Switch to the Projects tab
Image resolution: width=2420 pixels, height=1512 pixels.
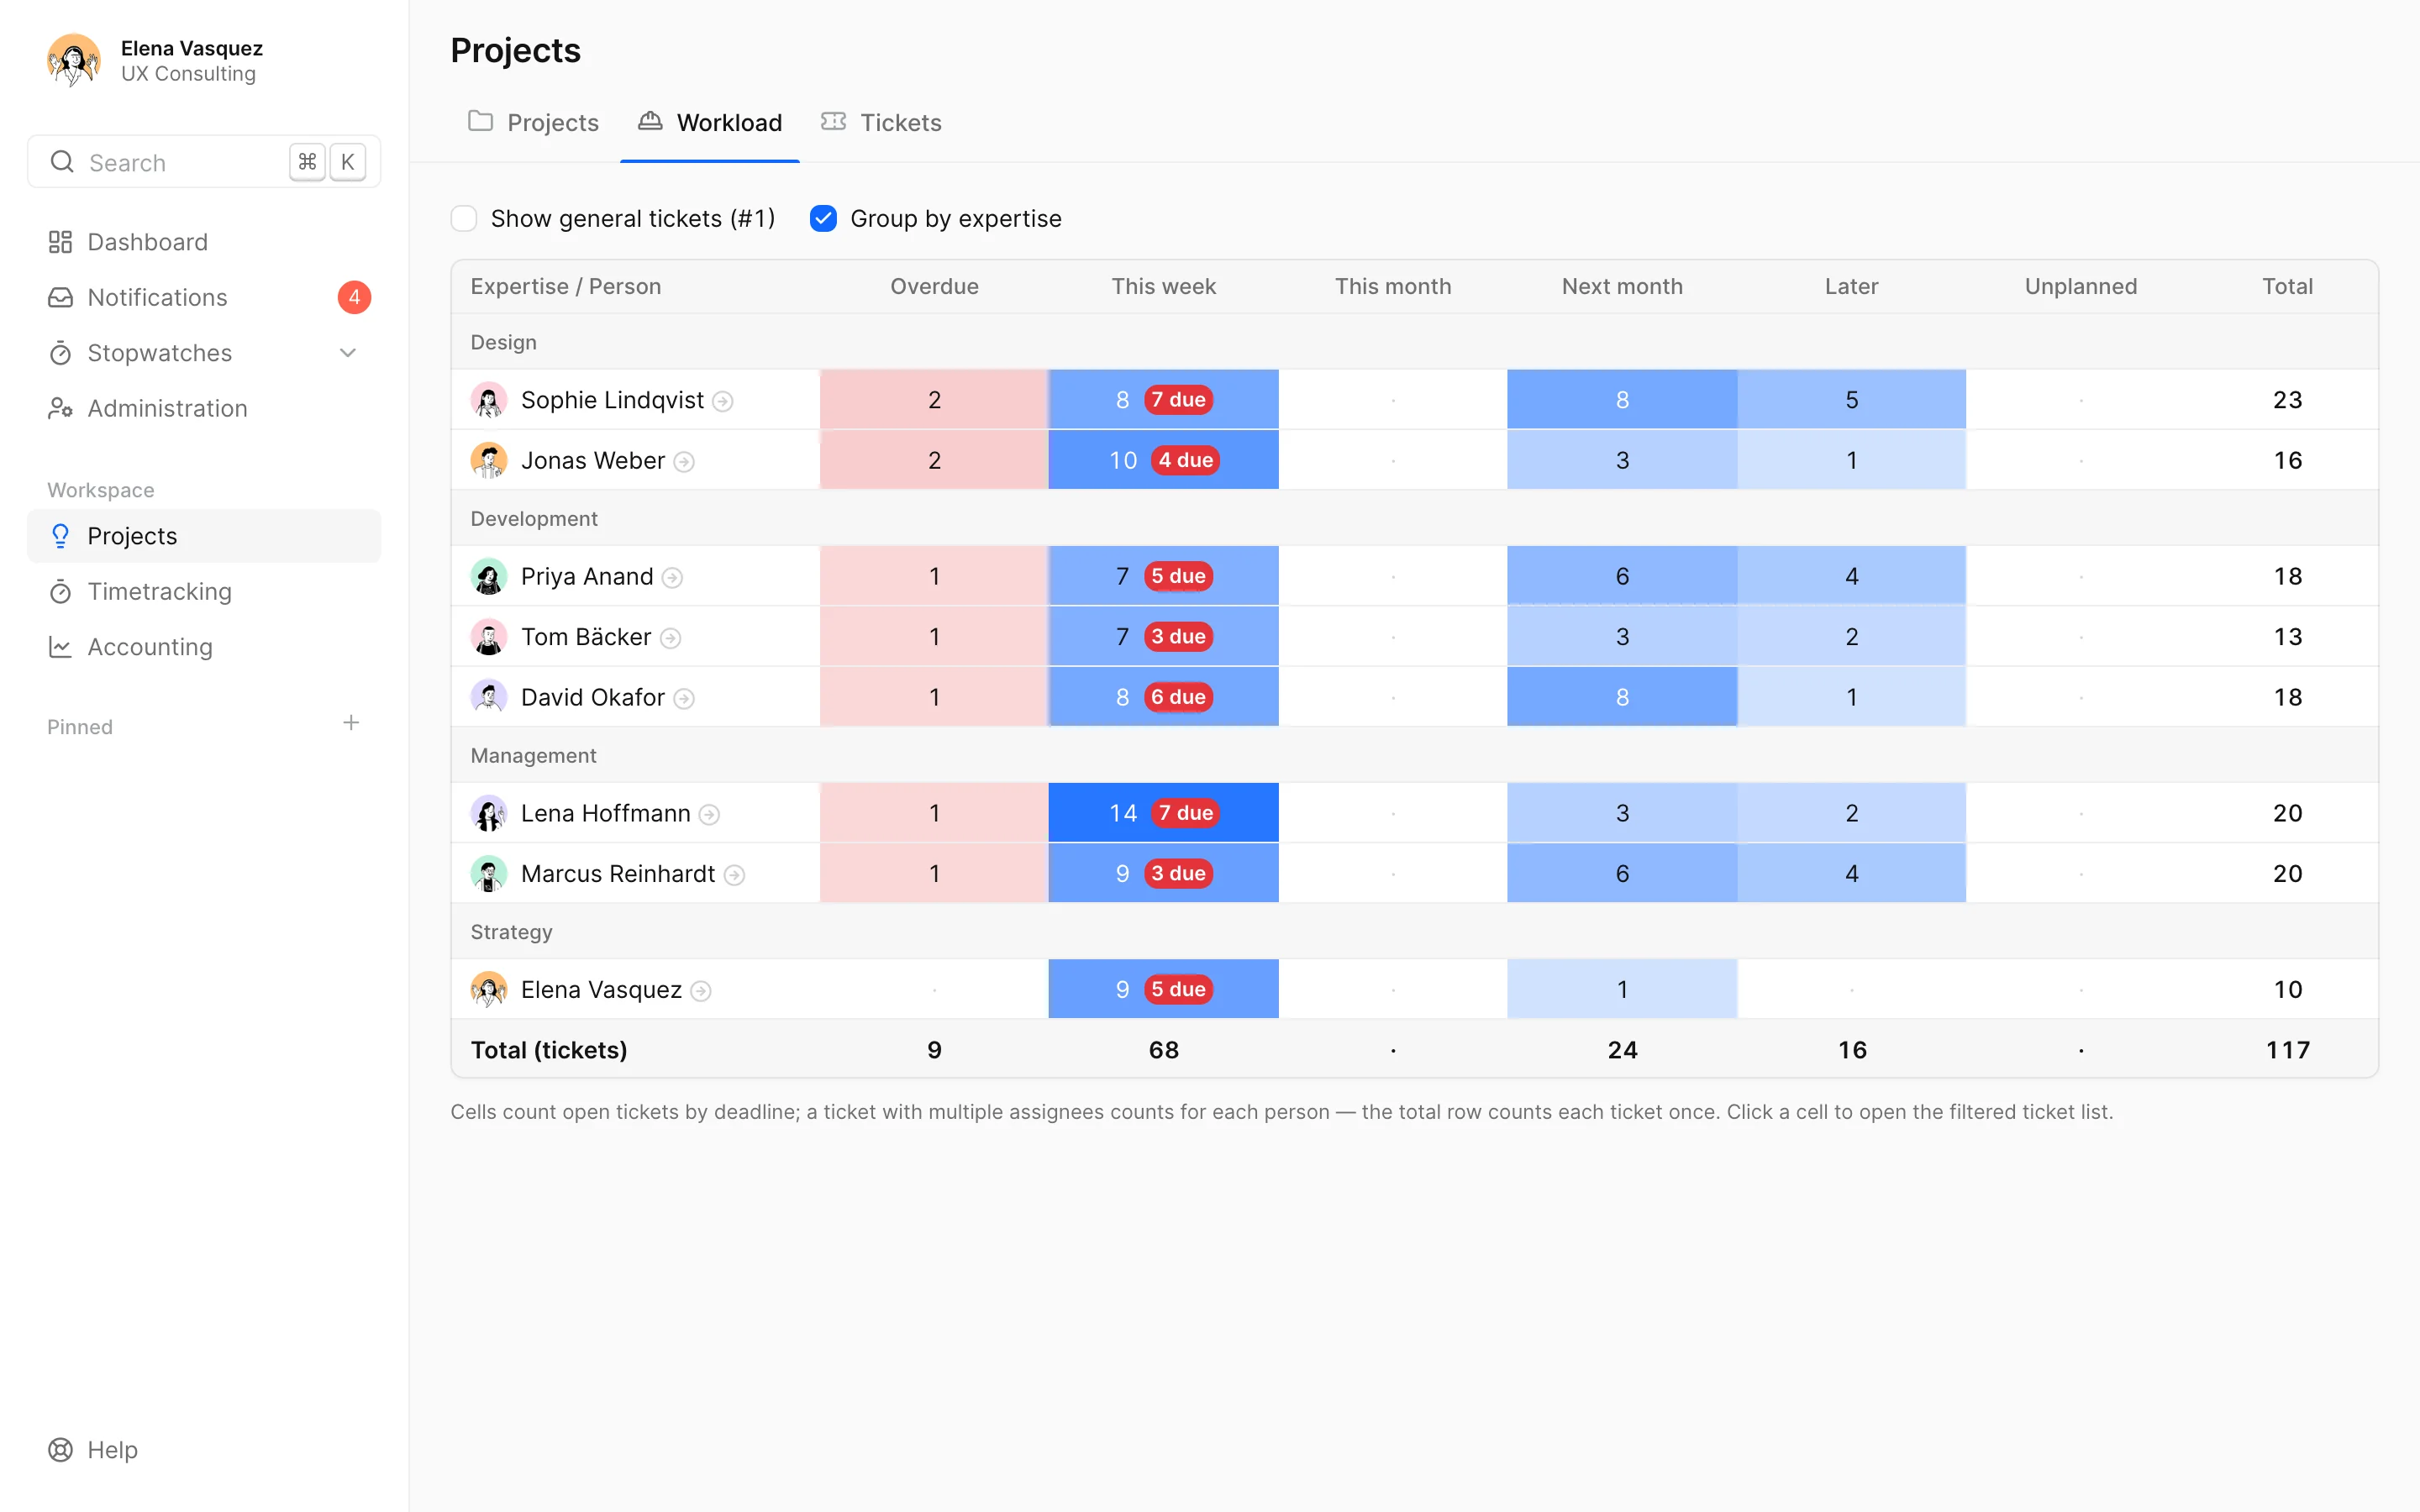(533, 122)
